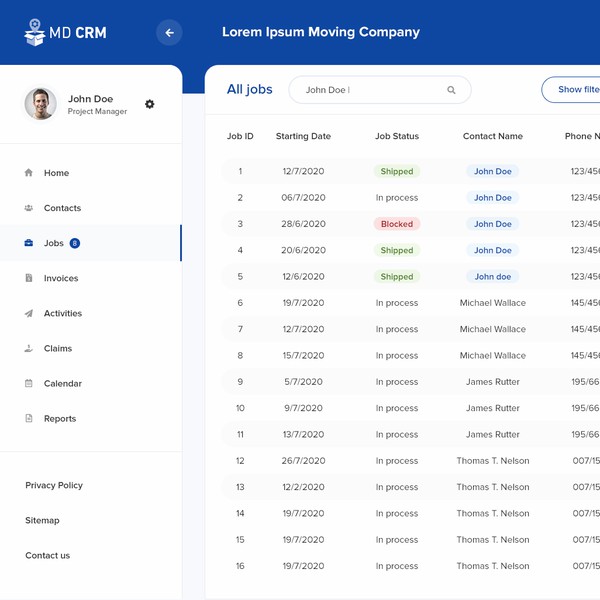
Task: Click date 12/2/2020 in job 13 row
Action: 303,487
